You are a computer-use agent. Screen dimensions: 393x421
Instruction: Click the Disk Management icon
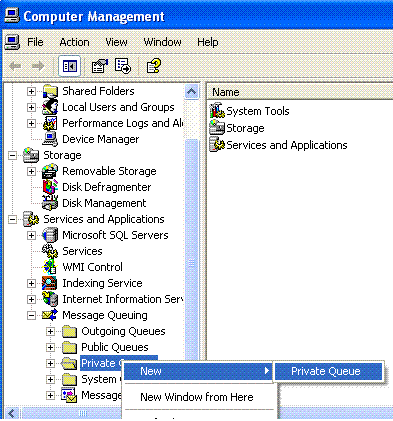point(50,203)
